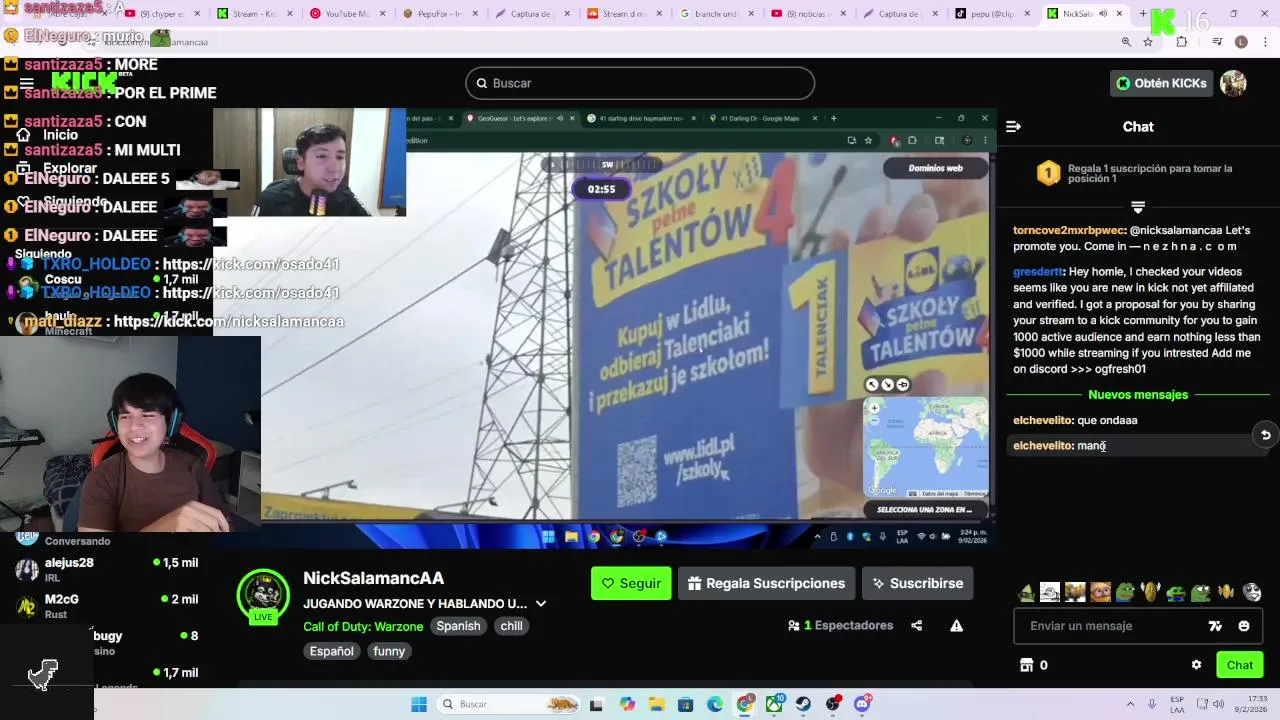
Task: Jump to 'Nuevos mensajes' in chat
Action: tap(1138, 395)
